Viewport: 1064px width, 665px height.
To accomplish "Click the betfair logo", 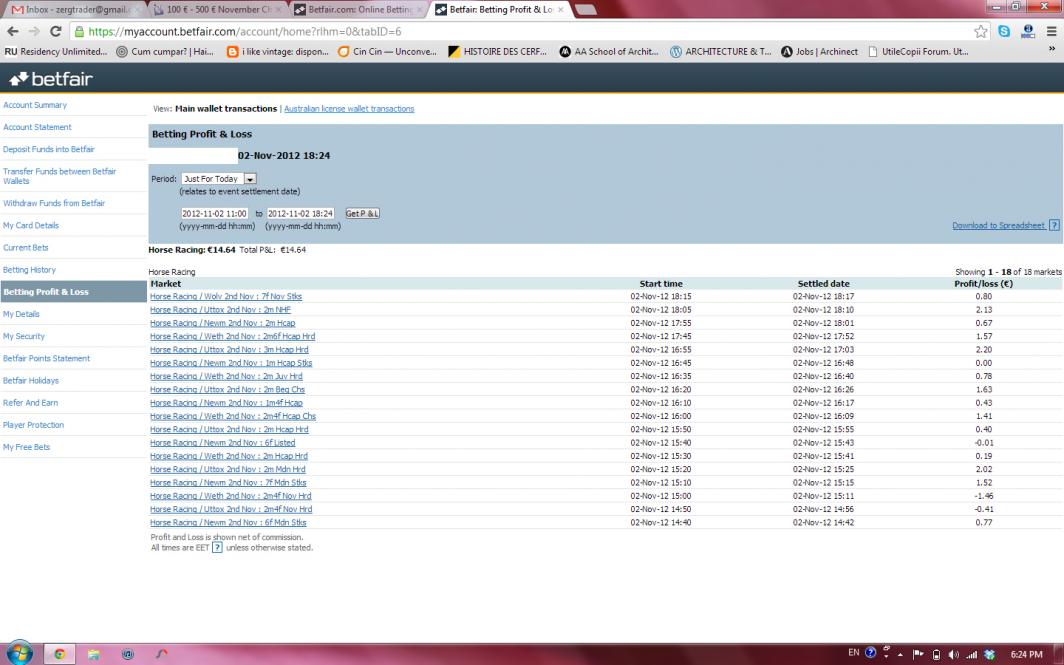I will point(51,79).
